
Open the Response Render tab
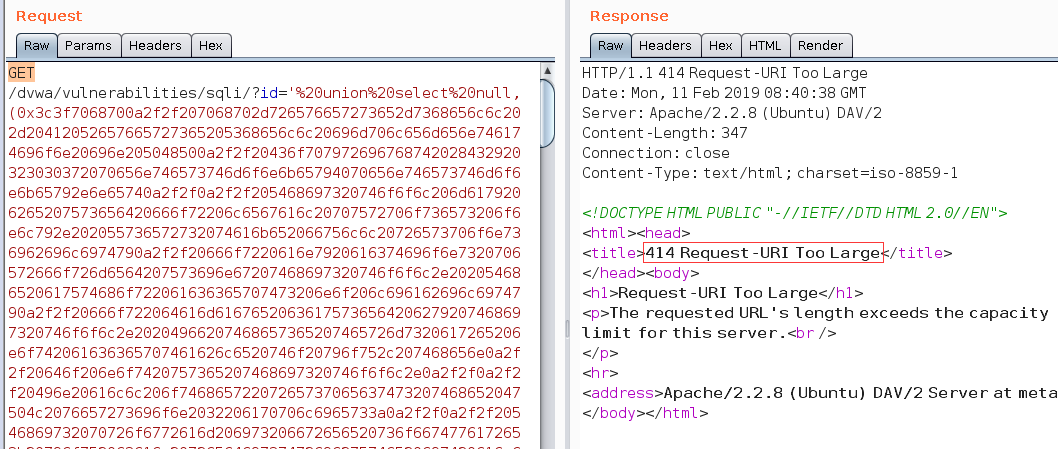(x=821, y=46)
